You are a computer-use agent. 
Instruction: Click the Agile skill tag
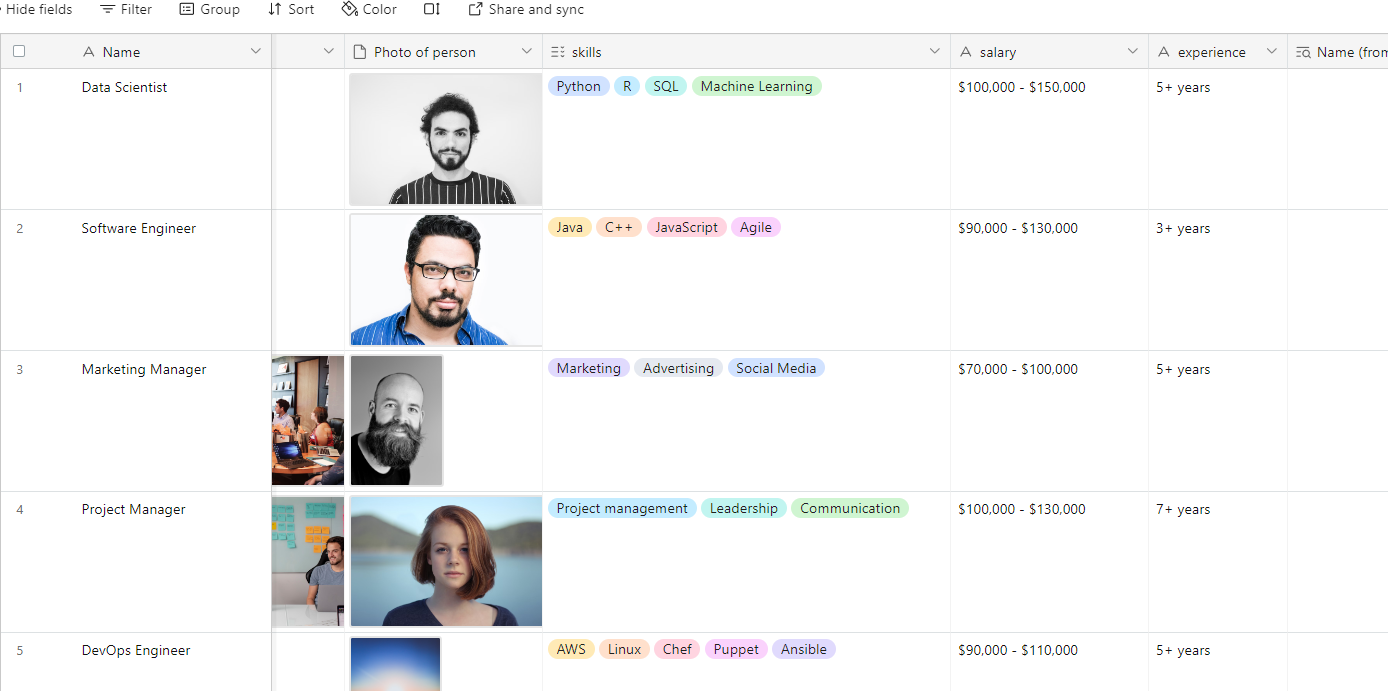coord(756,228)
